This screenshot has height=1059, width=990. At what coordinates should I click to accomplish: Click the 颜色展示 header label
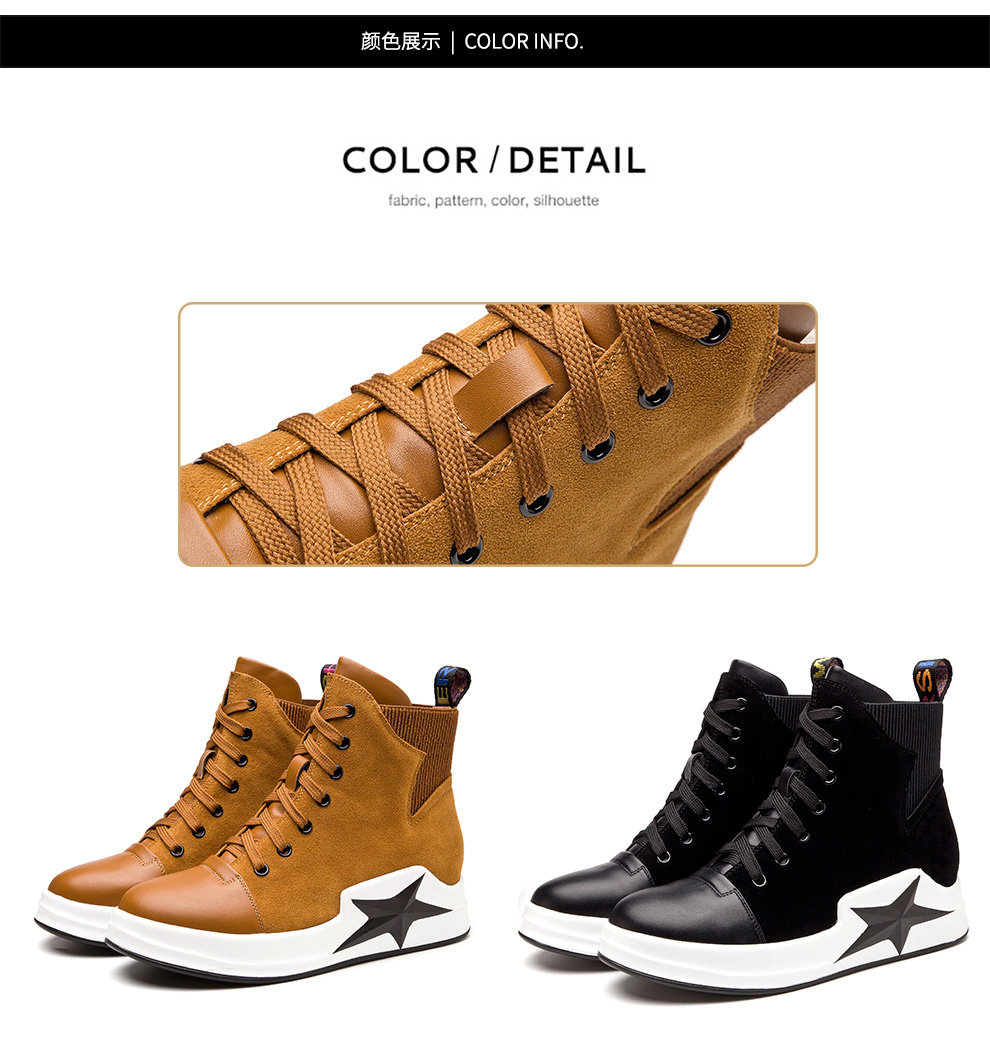coord(400,41)
